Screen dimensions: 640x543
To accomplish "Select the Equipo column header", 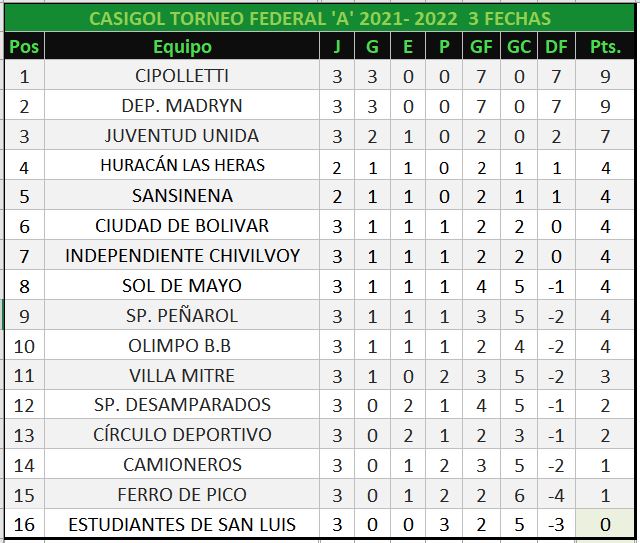I will coord(182,46).
